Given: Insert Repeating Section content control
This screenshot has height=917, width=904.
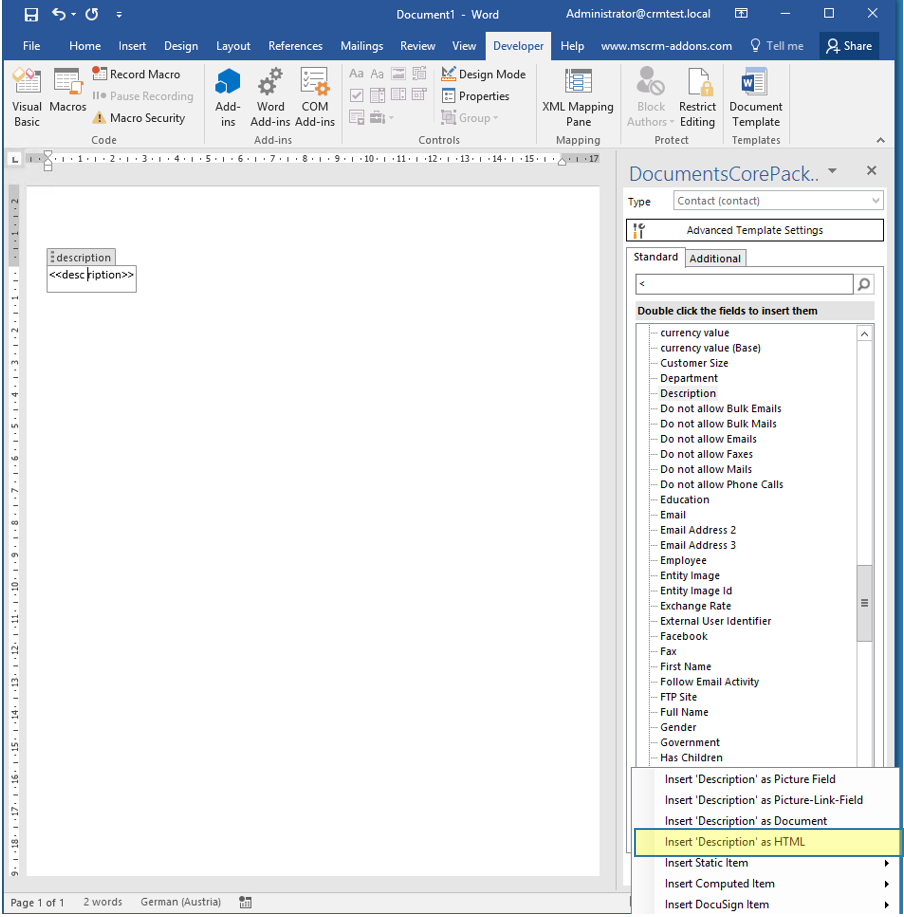Looking at the screenshot, I should point(356,117).
